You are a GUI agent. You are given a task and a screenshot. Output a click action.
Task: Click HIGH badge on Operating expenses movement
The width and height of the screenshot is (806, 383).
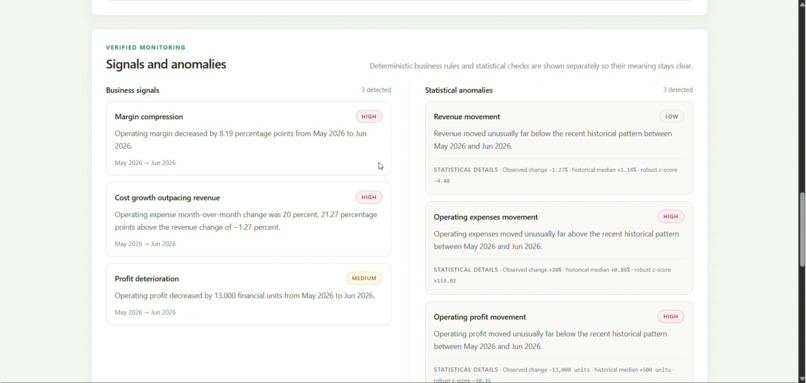pyautogui.click(x=670, y=217)
